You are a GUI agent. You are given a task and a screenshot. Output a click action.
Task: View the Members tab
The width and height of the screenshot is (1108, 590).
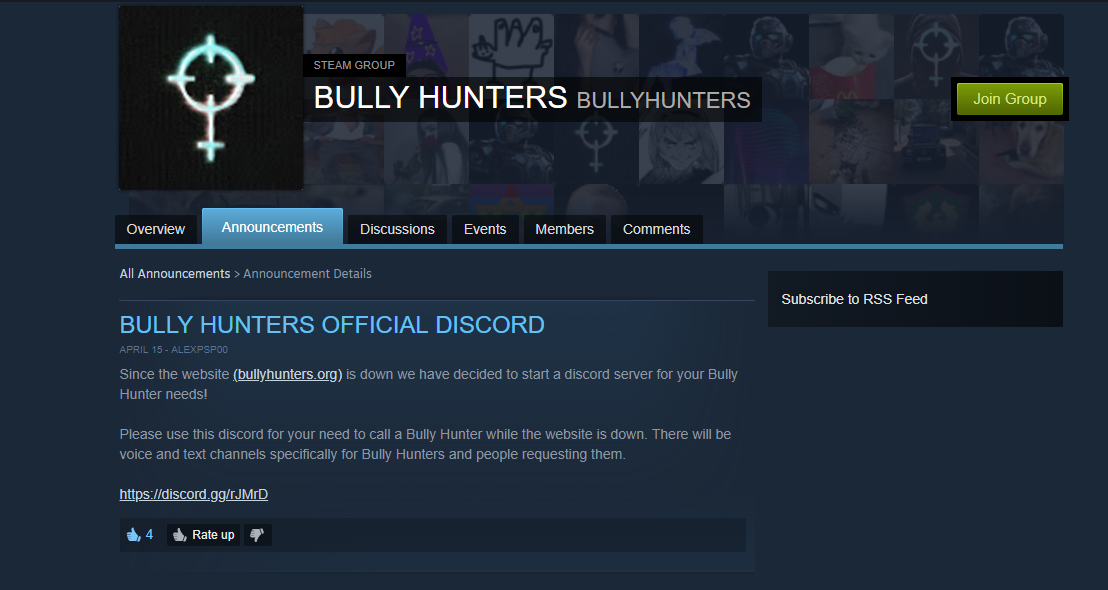[565, 230]
